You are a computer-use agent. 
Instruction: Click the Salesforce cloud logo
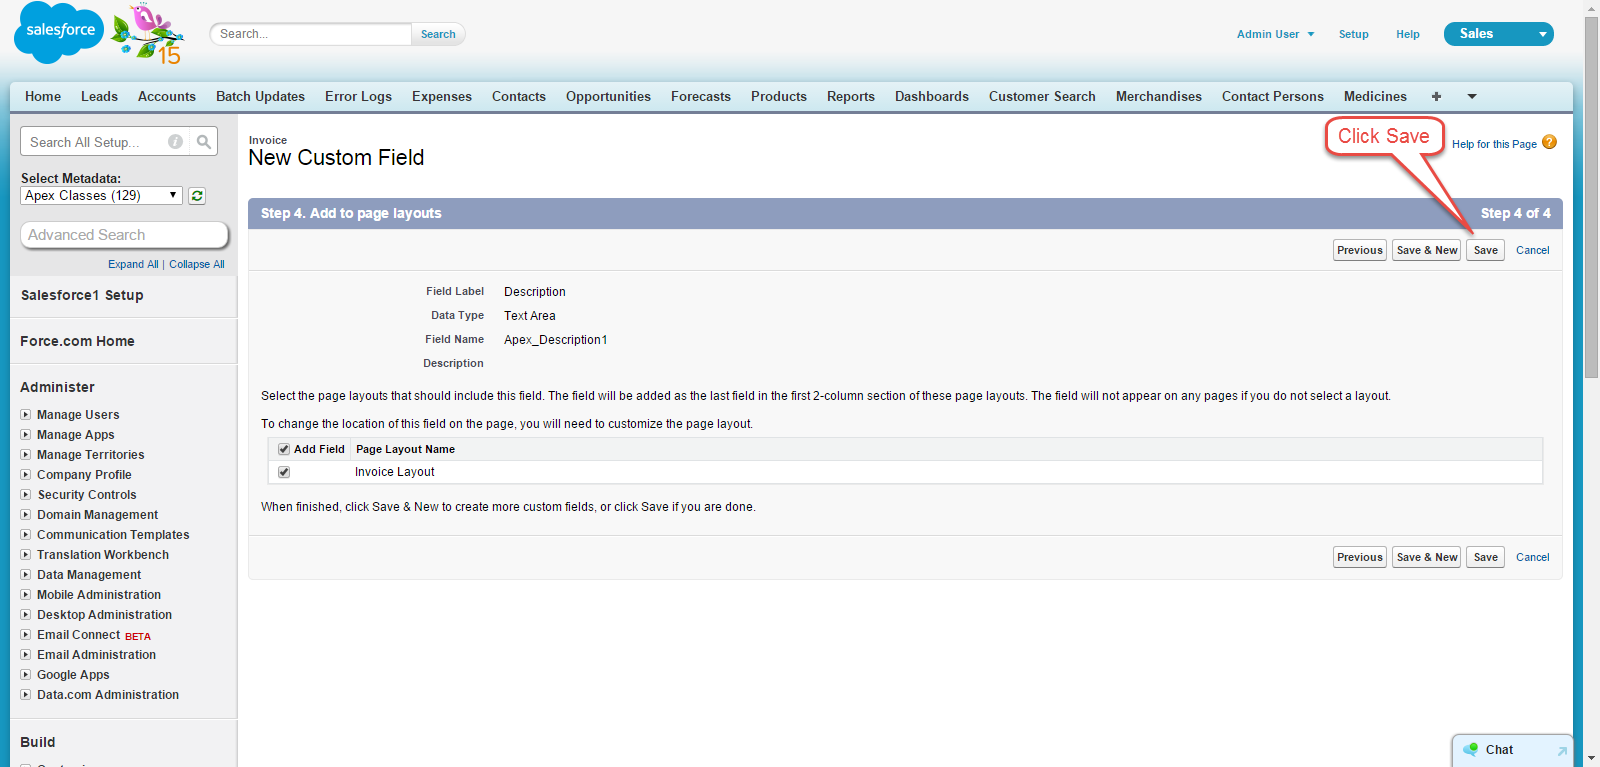point(59,32)
